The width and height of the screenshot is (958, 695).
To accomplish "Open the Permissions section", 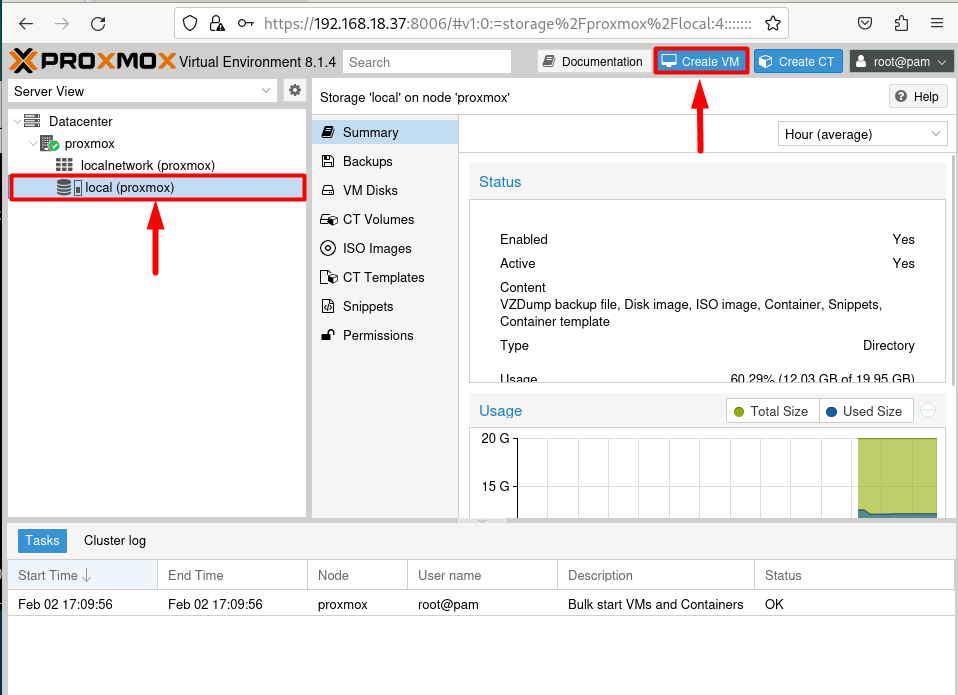I will click(385, 335).
